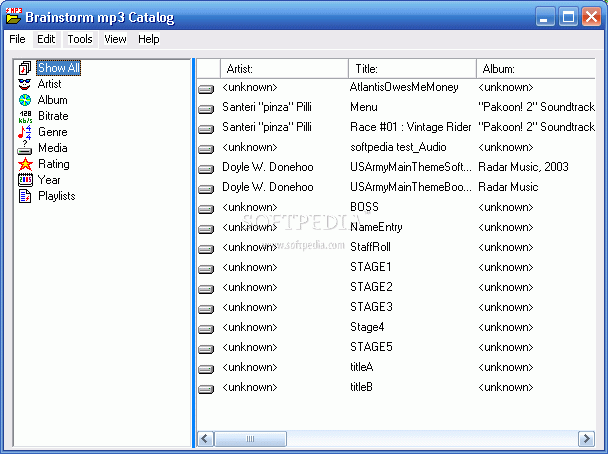This screenshot has width=608, height=454.
Task: Minimize the Brainstorm mp3 Catalog window
Action: click(545, 17)
